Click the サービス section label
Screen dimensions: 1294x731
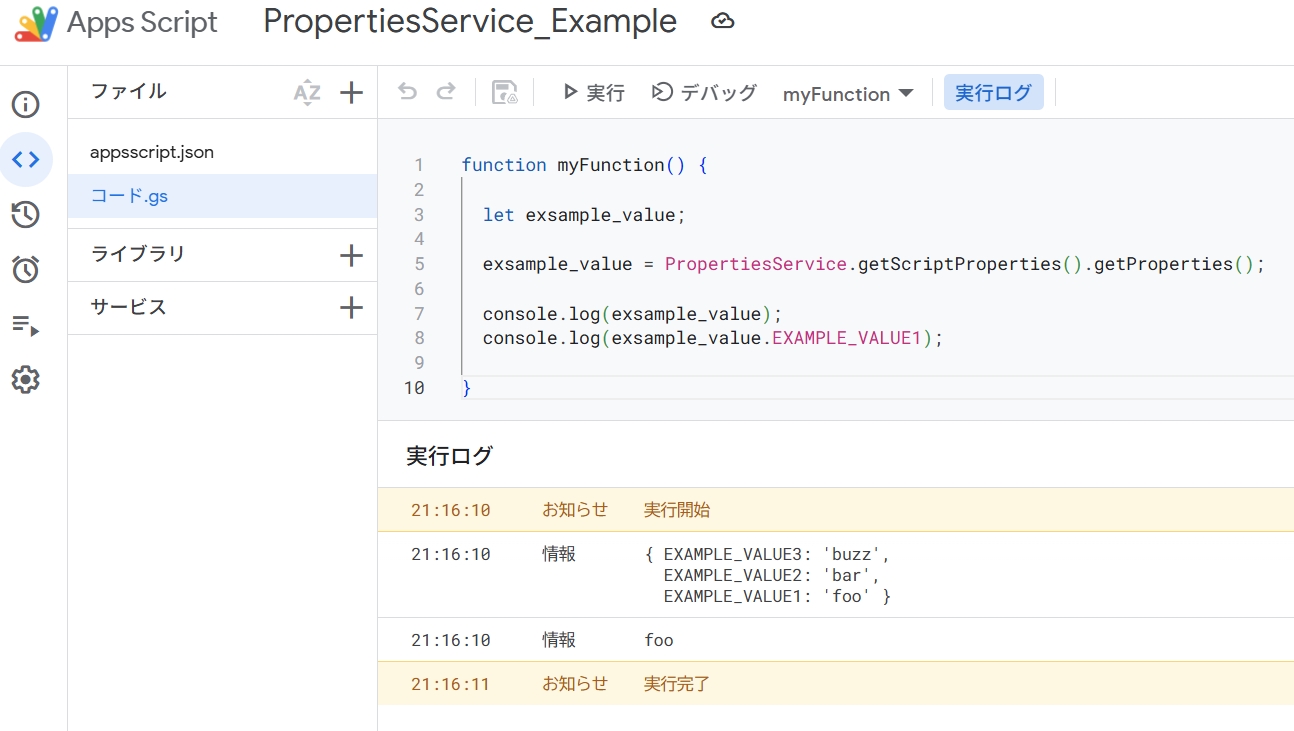(129, 307)
